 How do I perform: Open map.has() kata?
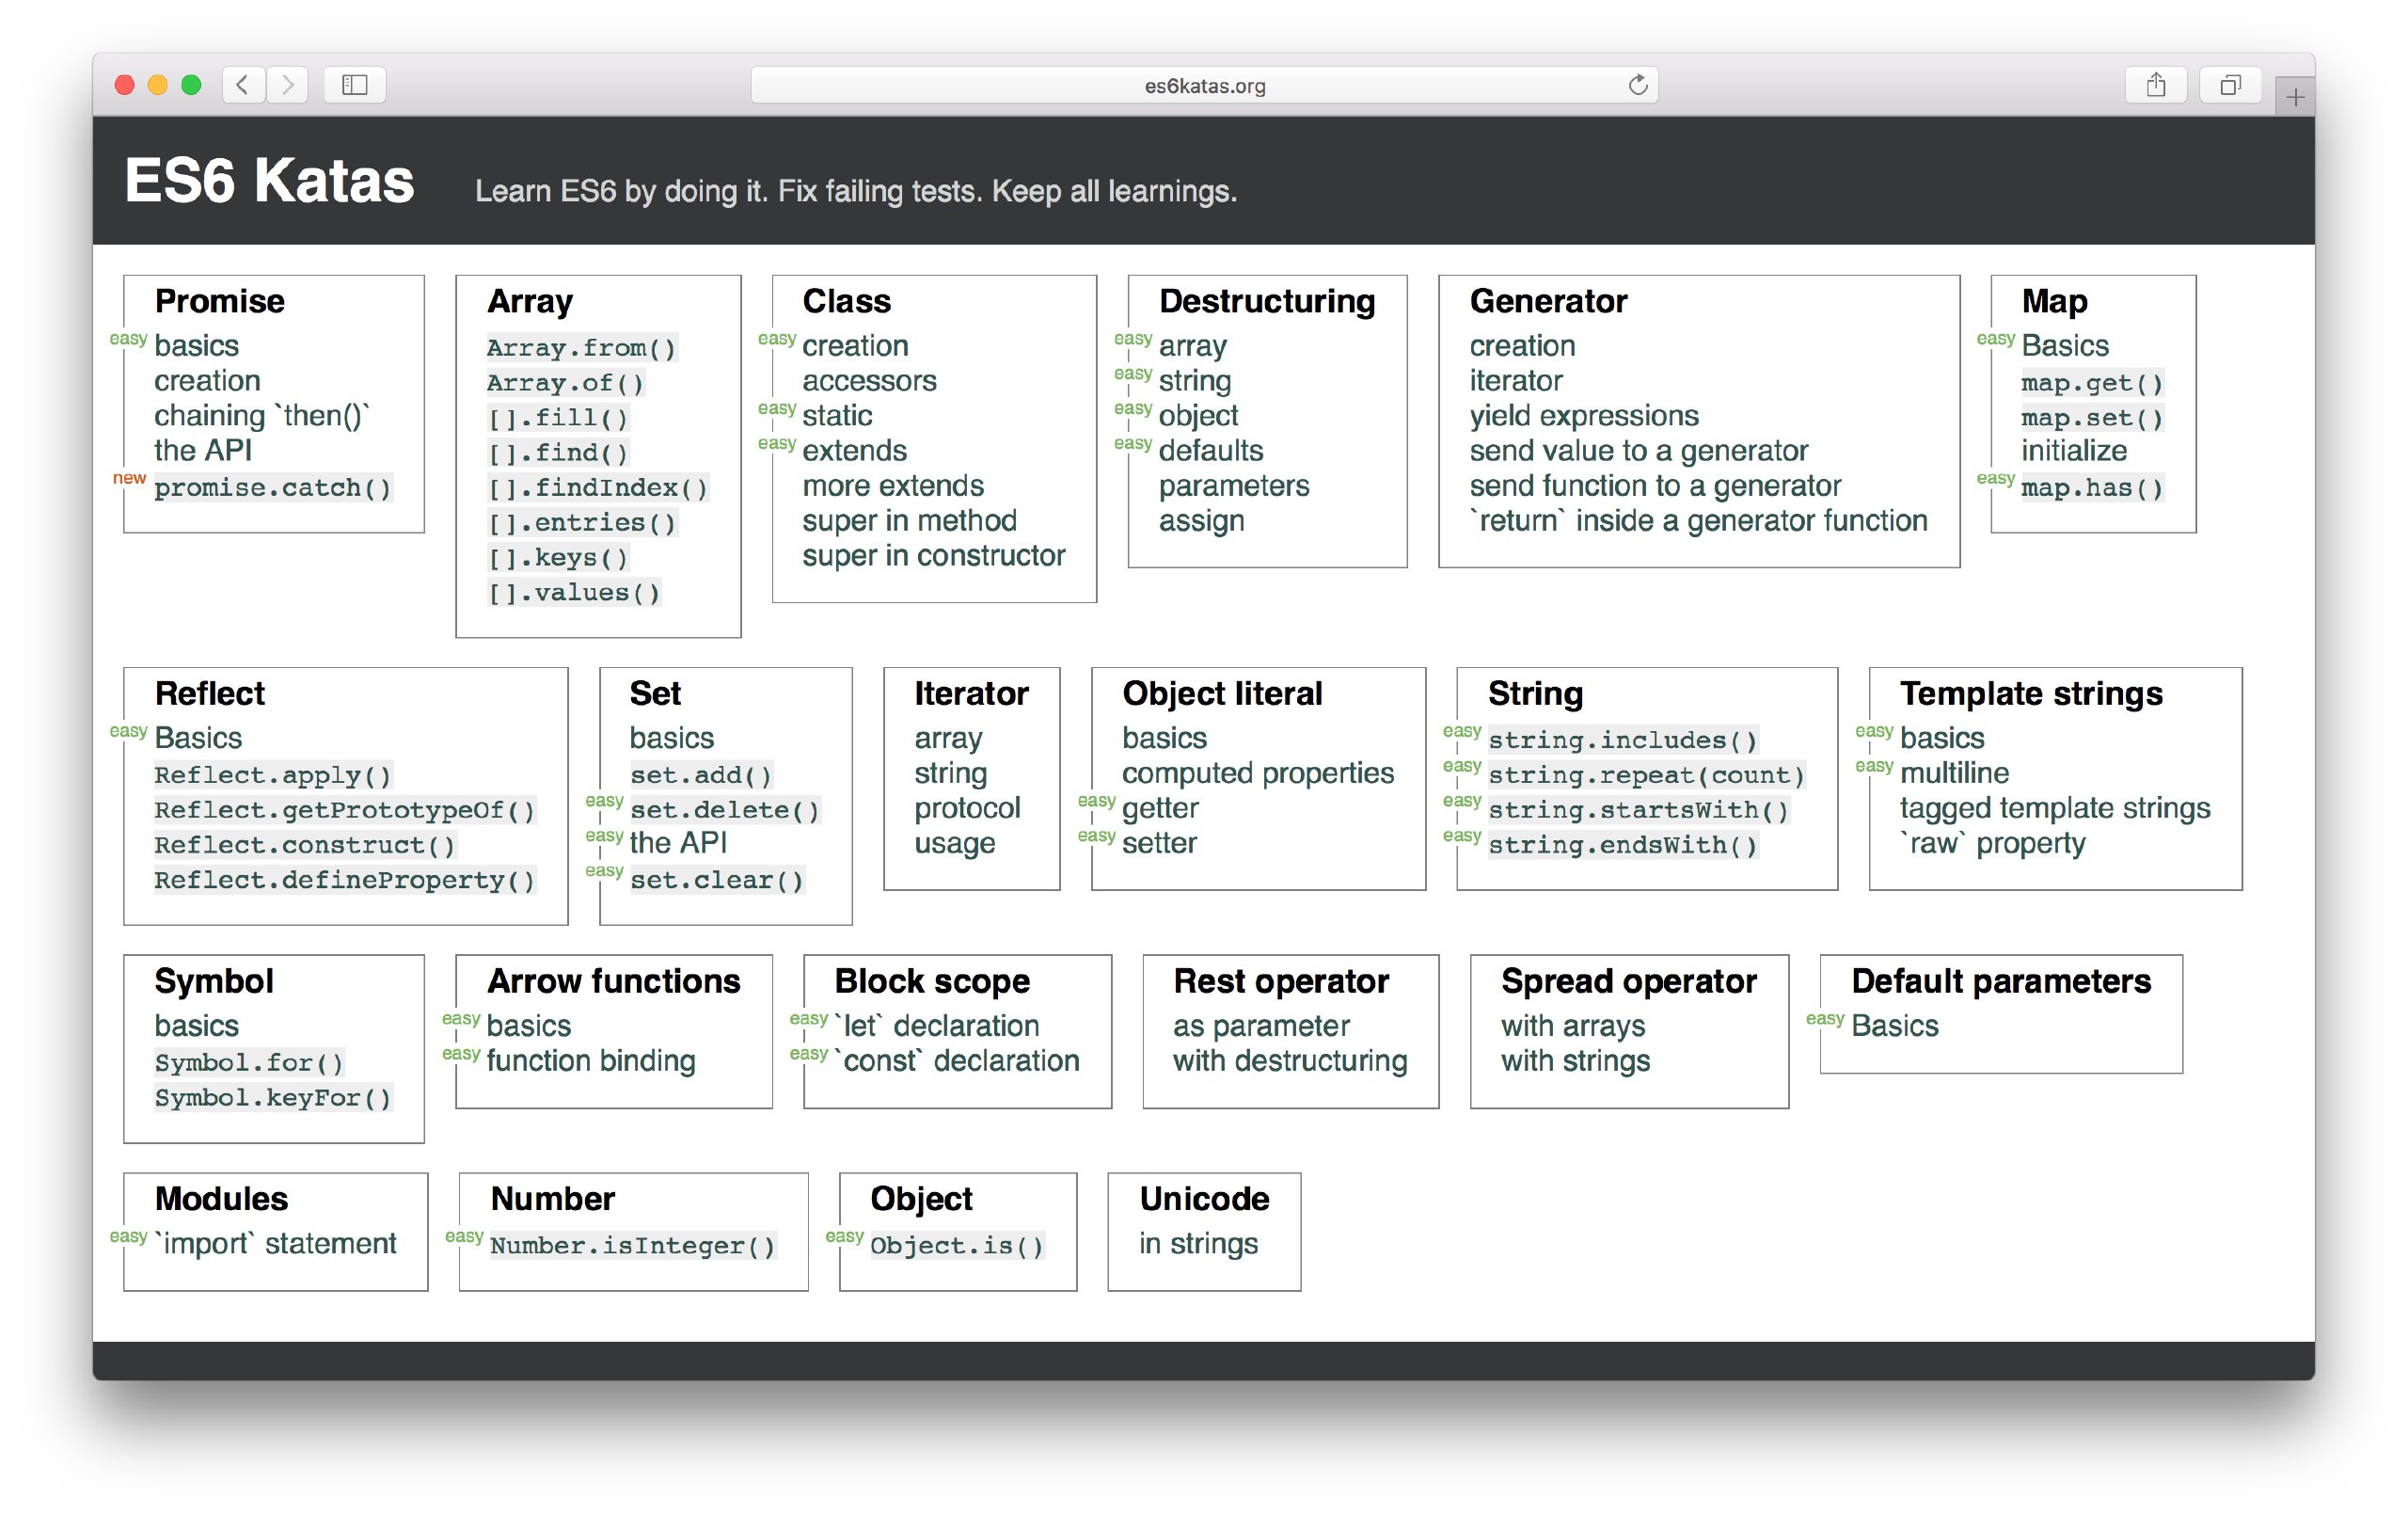click(x=2092, y=488)
